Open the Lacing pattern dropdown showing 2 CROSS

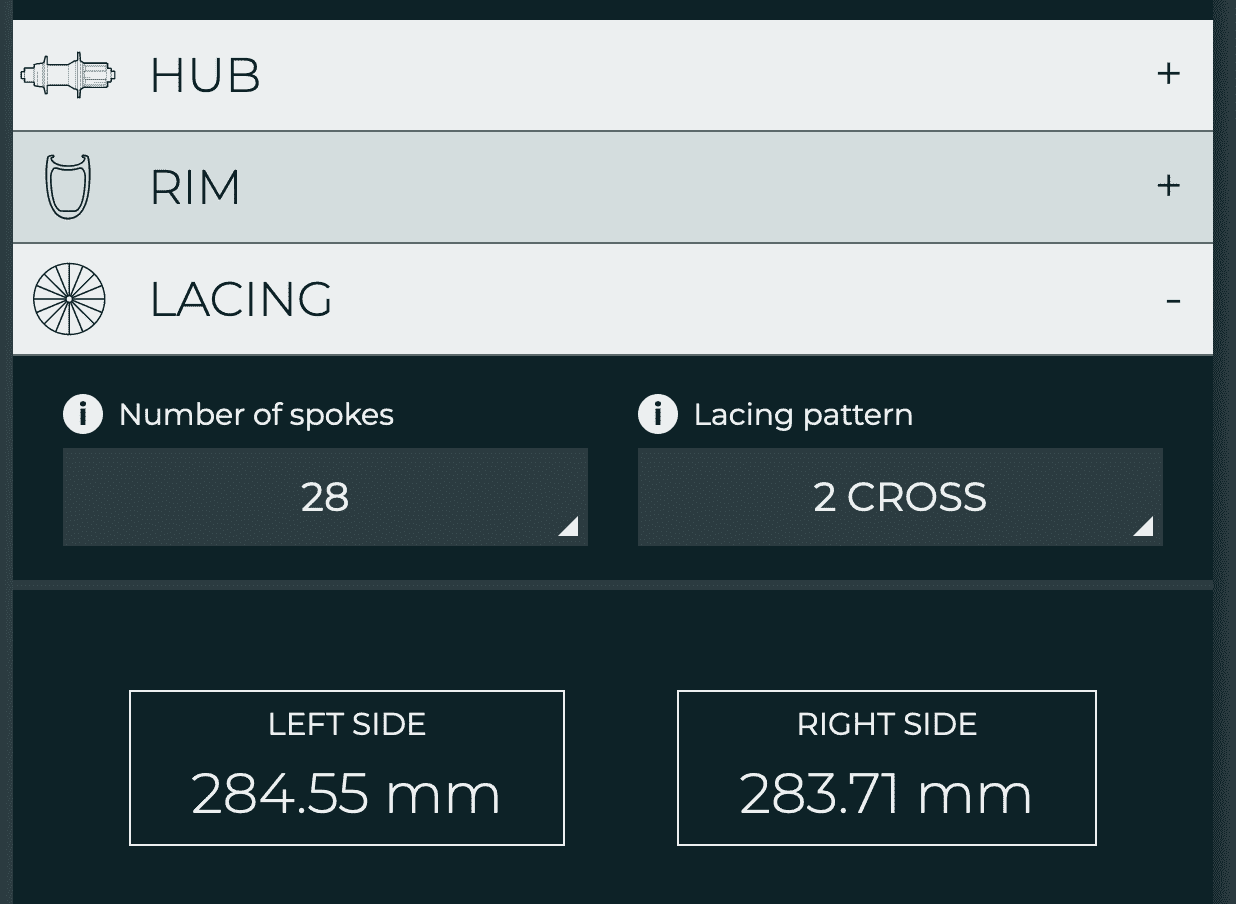[x=899, y=497]
